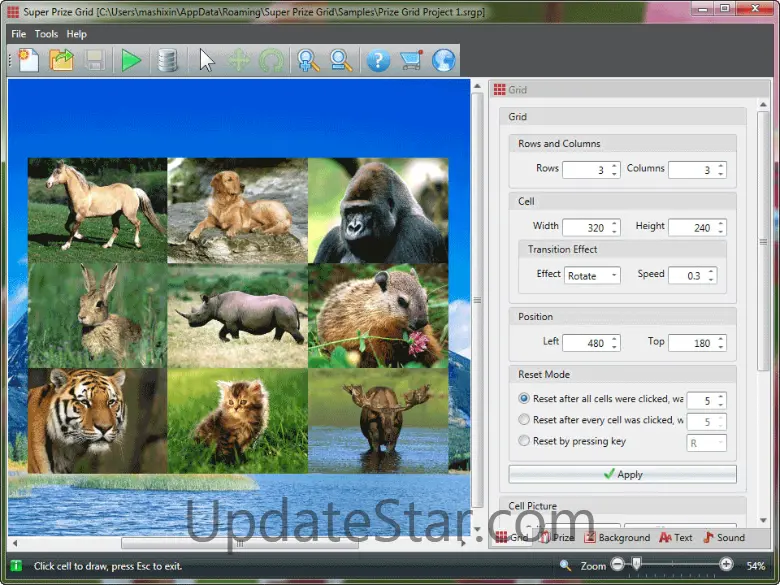
Task: Open the website globe icon
Action: (443, 61)
